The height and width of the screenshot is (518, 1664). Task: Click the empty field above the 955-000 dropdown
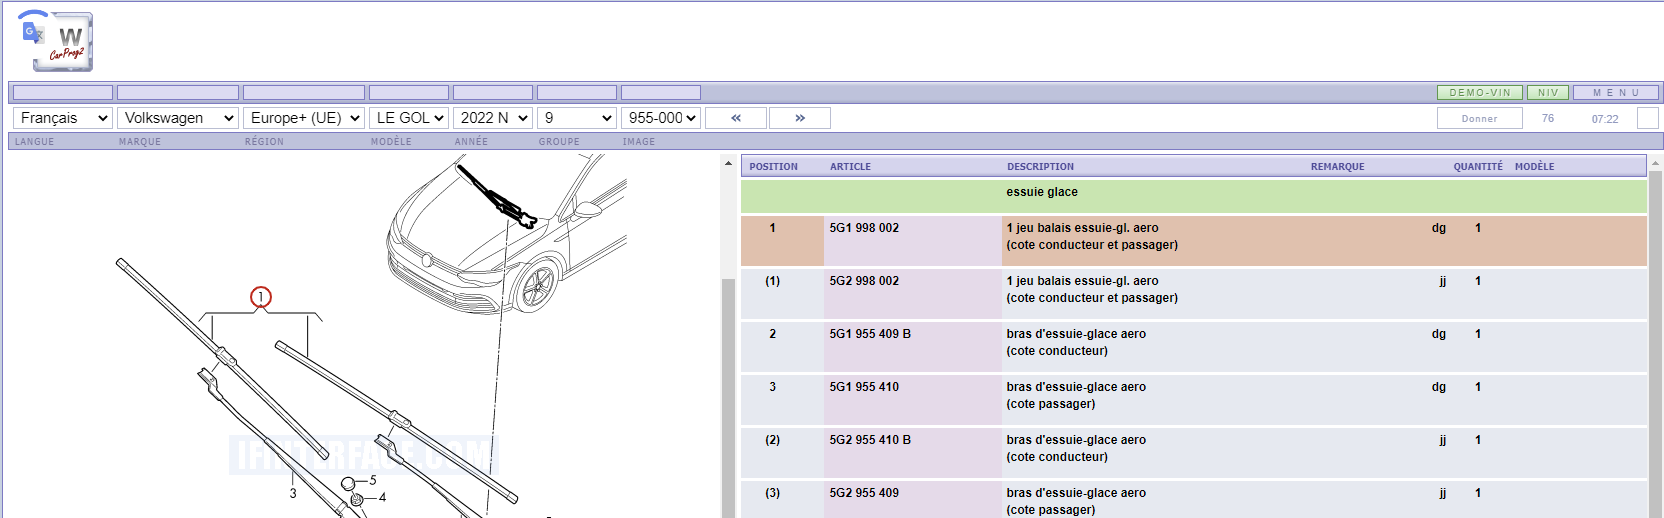click(661, 92)
